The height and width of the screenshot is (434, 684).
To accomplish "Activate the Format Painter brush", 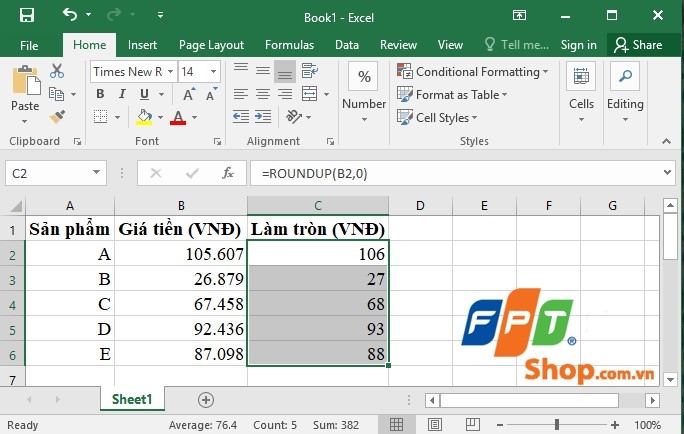I will point(57,117).
